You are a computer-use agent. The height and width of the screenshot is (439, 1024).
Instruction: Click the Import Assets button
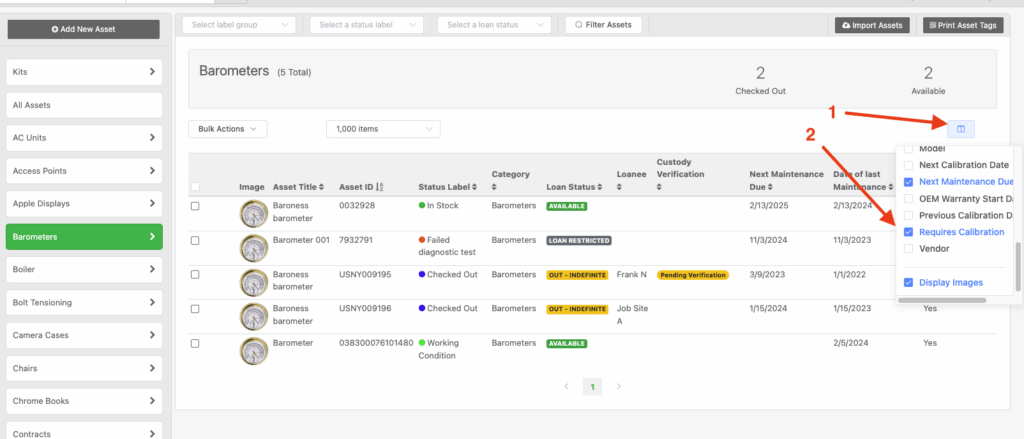[872, 25]
